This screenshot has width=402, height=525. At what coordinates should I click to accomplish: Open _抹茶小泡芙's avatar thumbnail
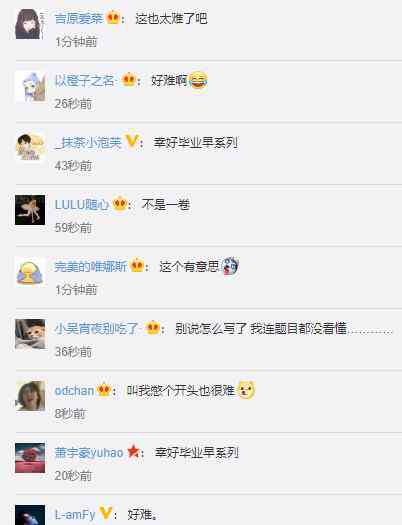30,148
